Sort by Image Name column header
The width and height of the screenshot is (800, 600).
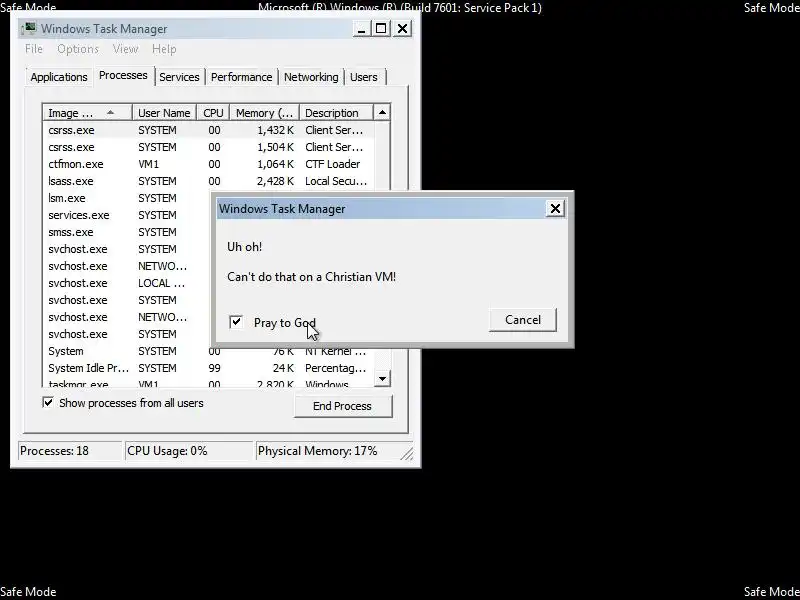(x=87, y=113)
